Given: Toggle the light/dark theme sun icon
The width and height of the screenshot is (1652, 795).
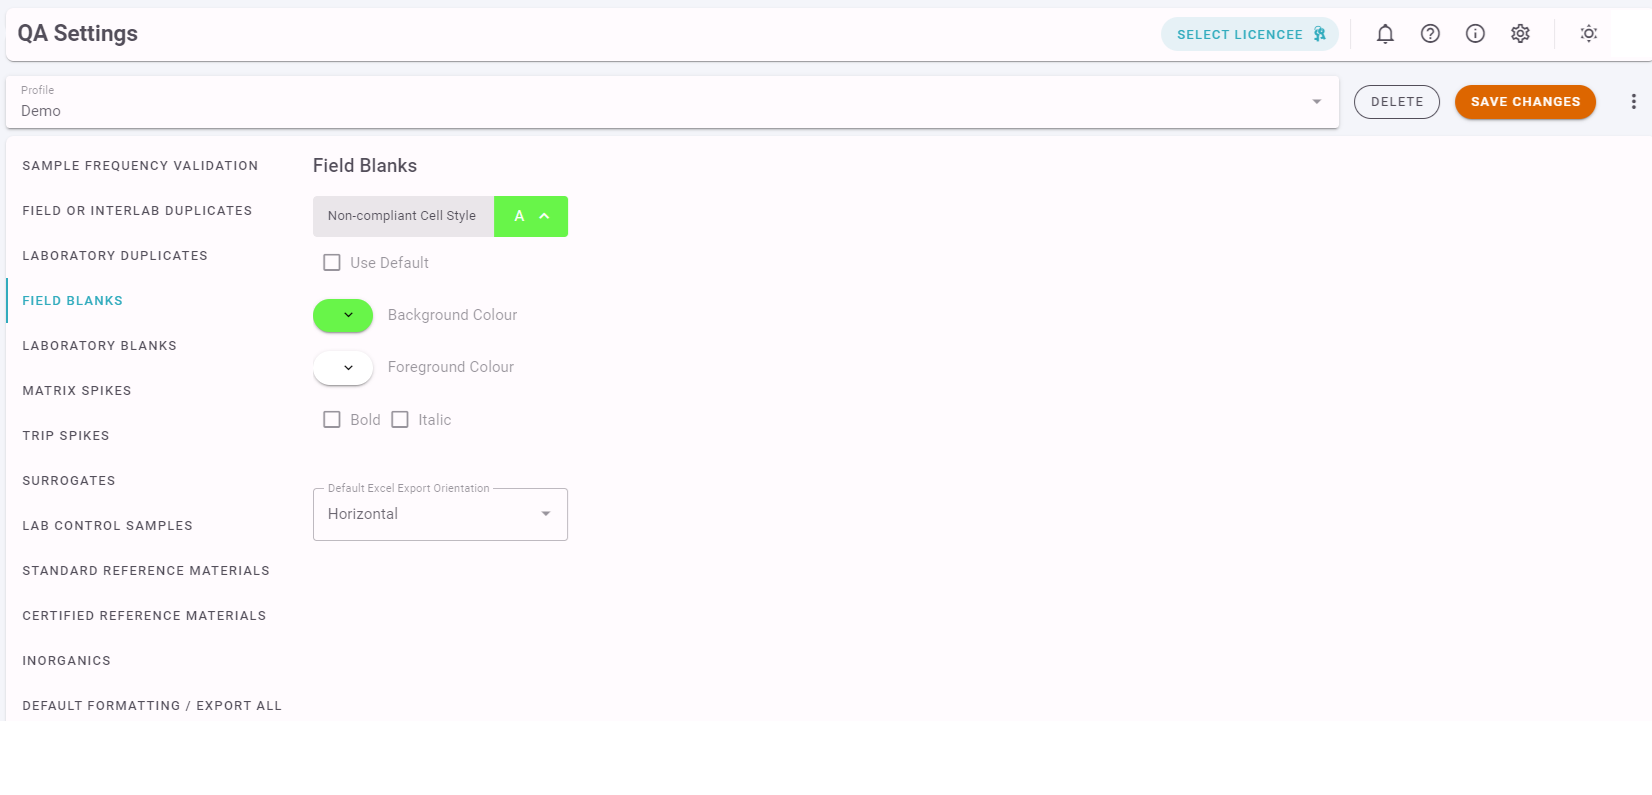Looking at the screenshot, I should [x=1588, y=34].
